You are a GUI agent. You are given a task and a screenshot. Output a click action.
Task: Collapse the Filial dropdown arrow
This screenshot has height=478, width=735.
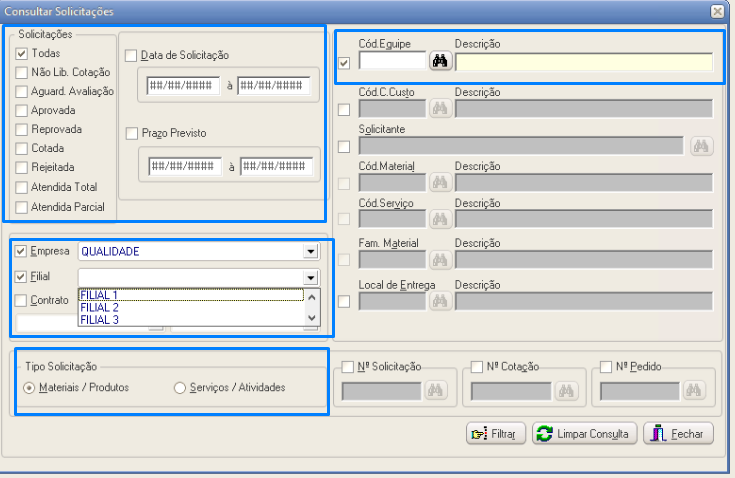310,278
